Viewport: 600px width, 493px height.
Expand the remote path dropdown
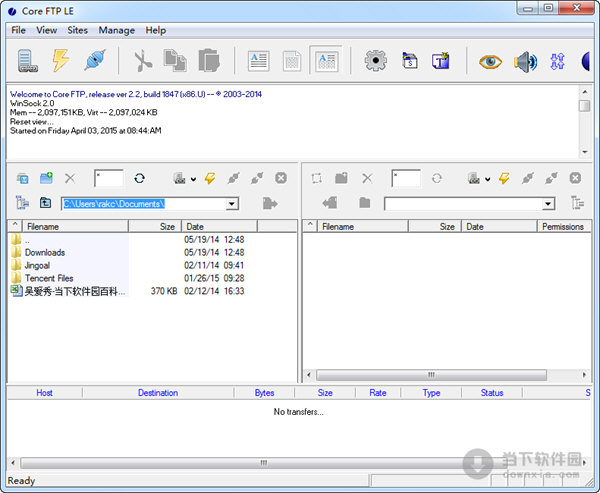[x=548, y=204]
